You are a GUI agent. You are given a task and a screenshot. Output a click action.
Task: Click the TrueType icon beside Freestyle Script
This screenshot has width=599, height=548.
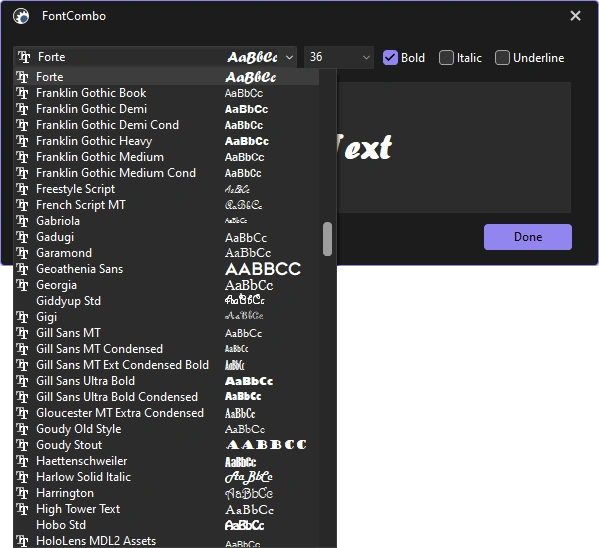pos(23,189)
